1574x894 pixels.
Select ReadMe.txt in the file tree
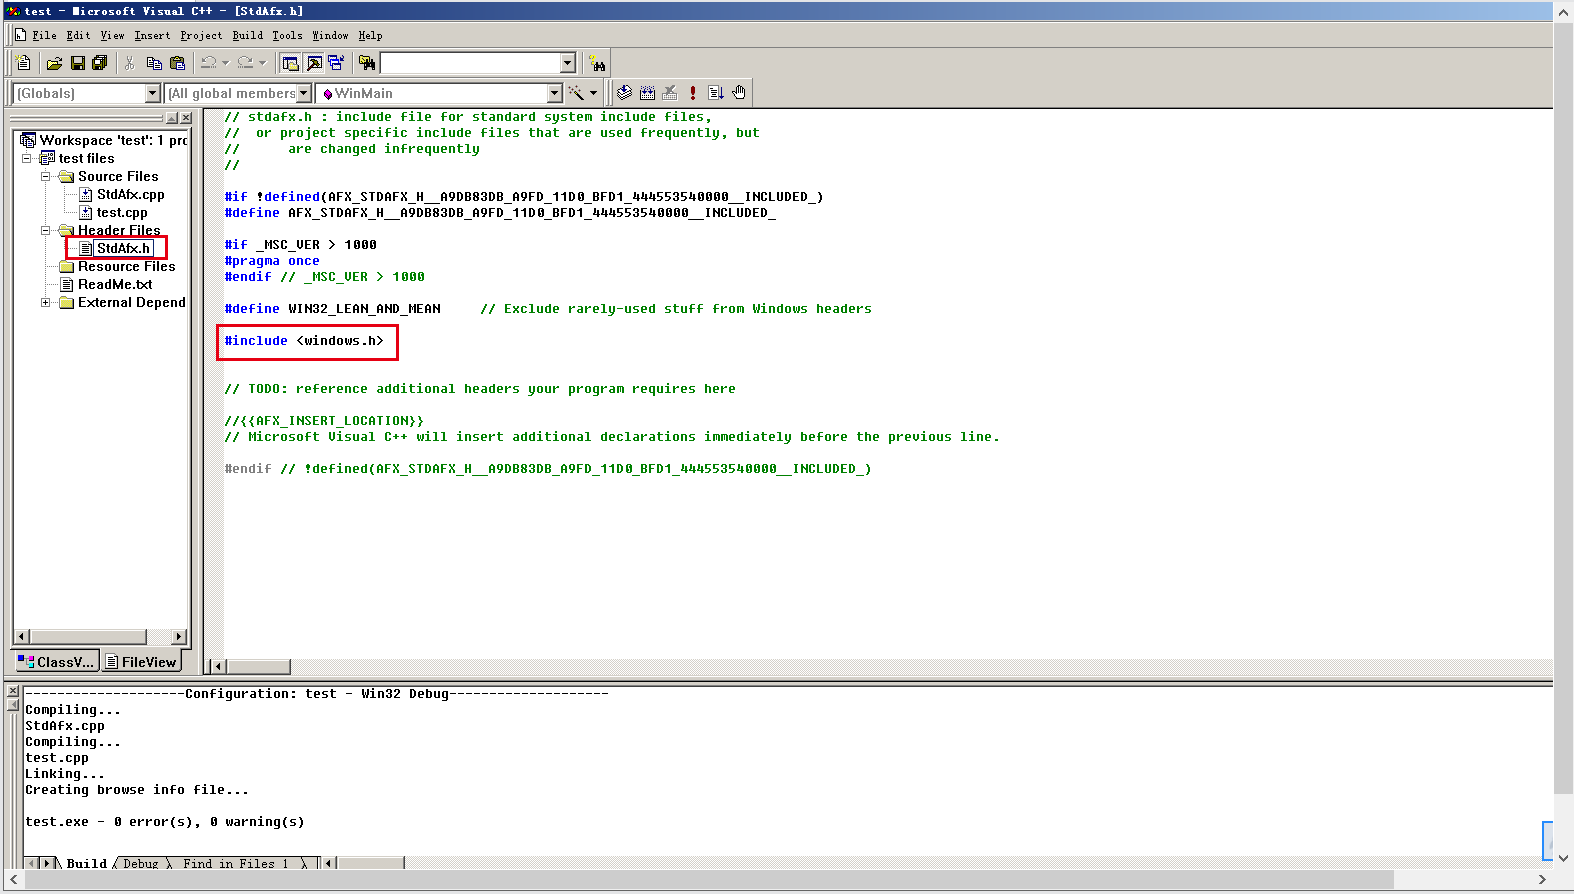click(115, 284)
